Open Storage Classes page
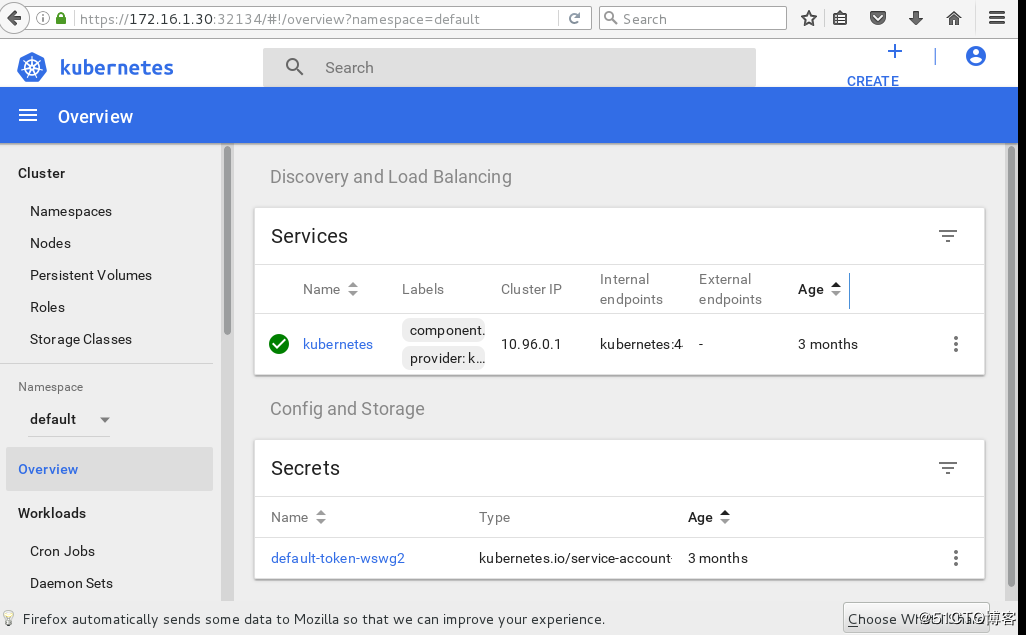 click(x=80, y=339)
